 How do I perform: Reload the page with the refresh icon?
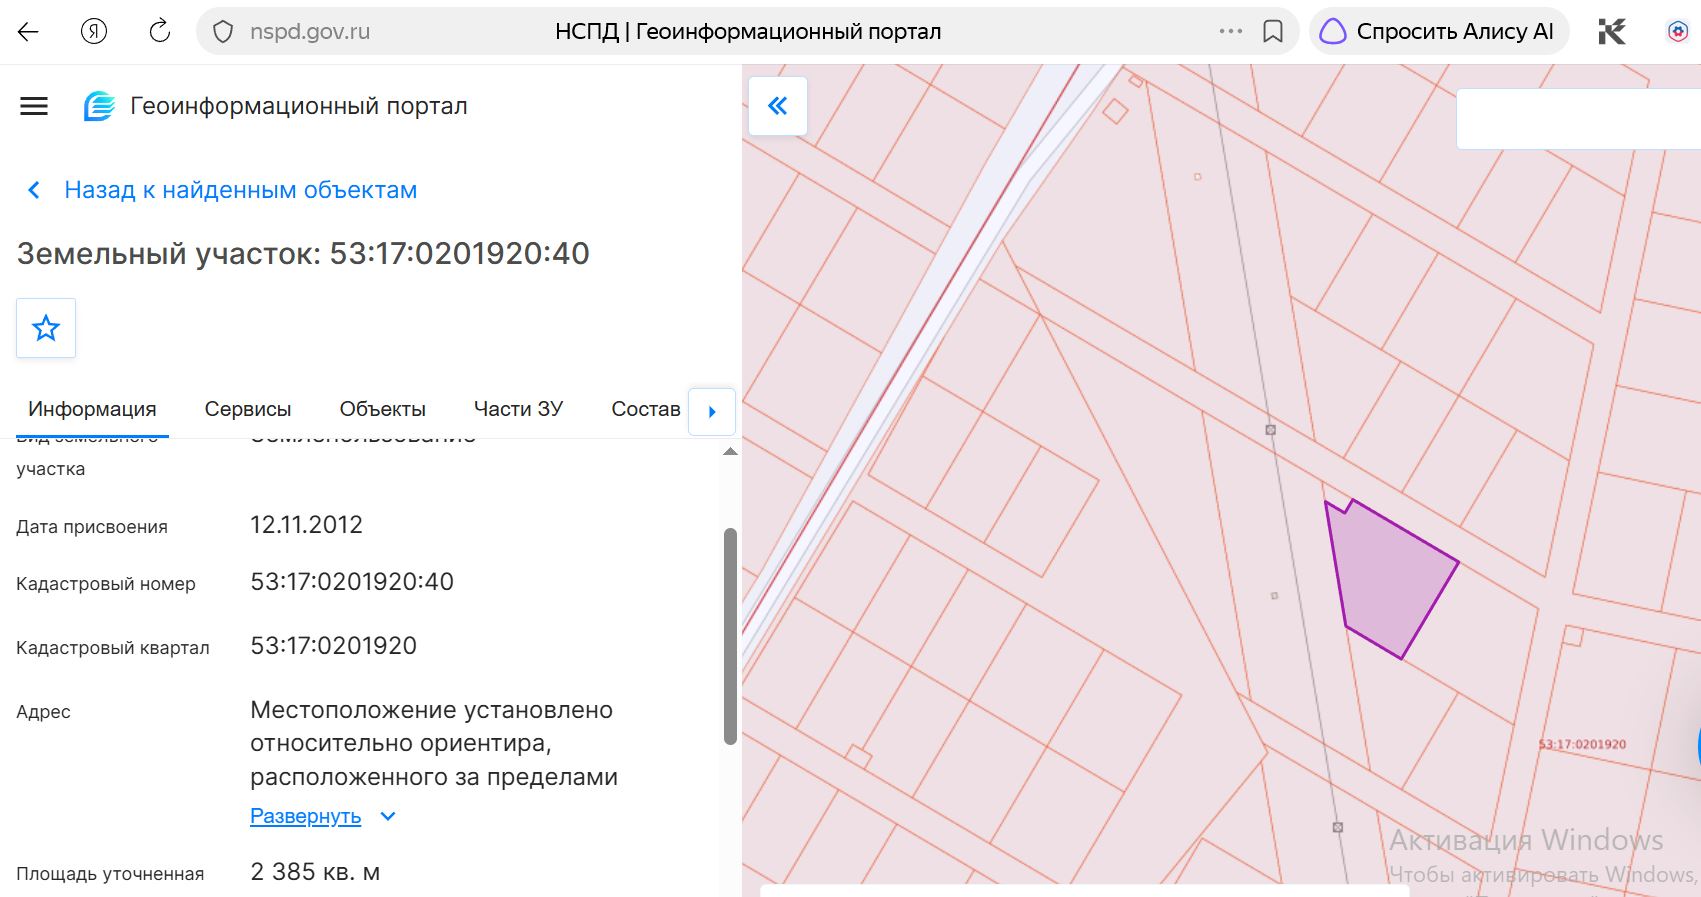click(160, 31)
